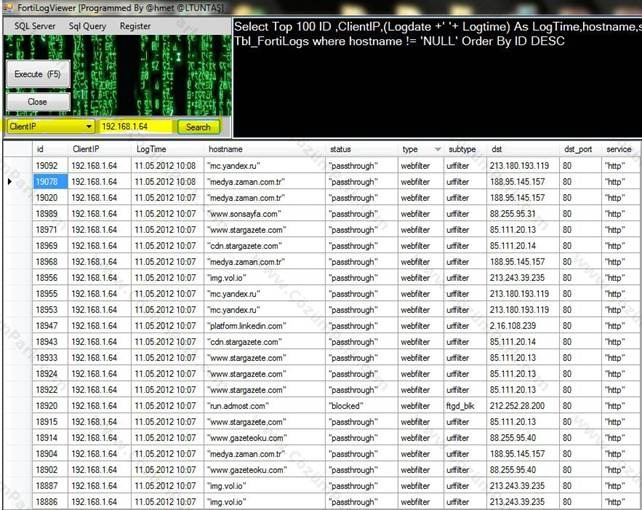Viewport: 642px width, 510px height.
Task: Select cell with id 19092
Action: tap(50, 166)
